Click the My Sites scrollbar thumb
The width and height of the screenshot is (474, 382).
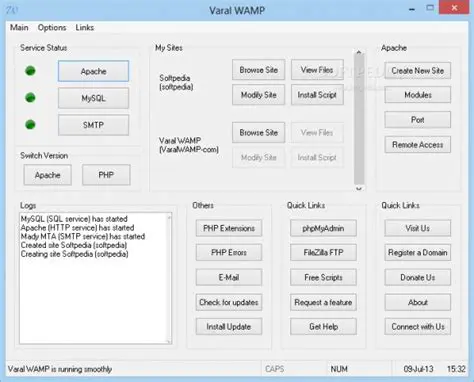pyautogui.click(x=359, y=120)
